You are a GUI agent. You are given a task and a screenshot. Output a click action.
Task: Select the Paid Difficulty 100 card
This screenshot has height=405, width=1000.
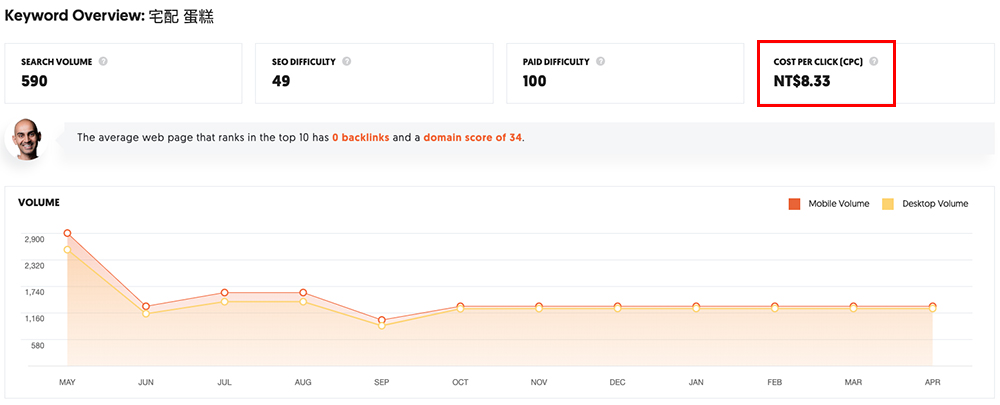coord(626,73)
